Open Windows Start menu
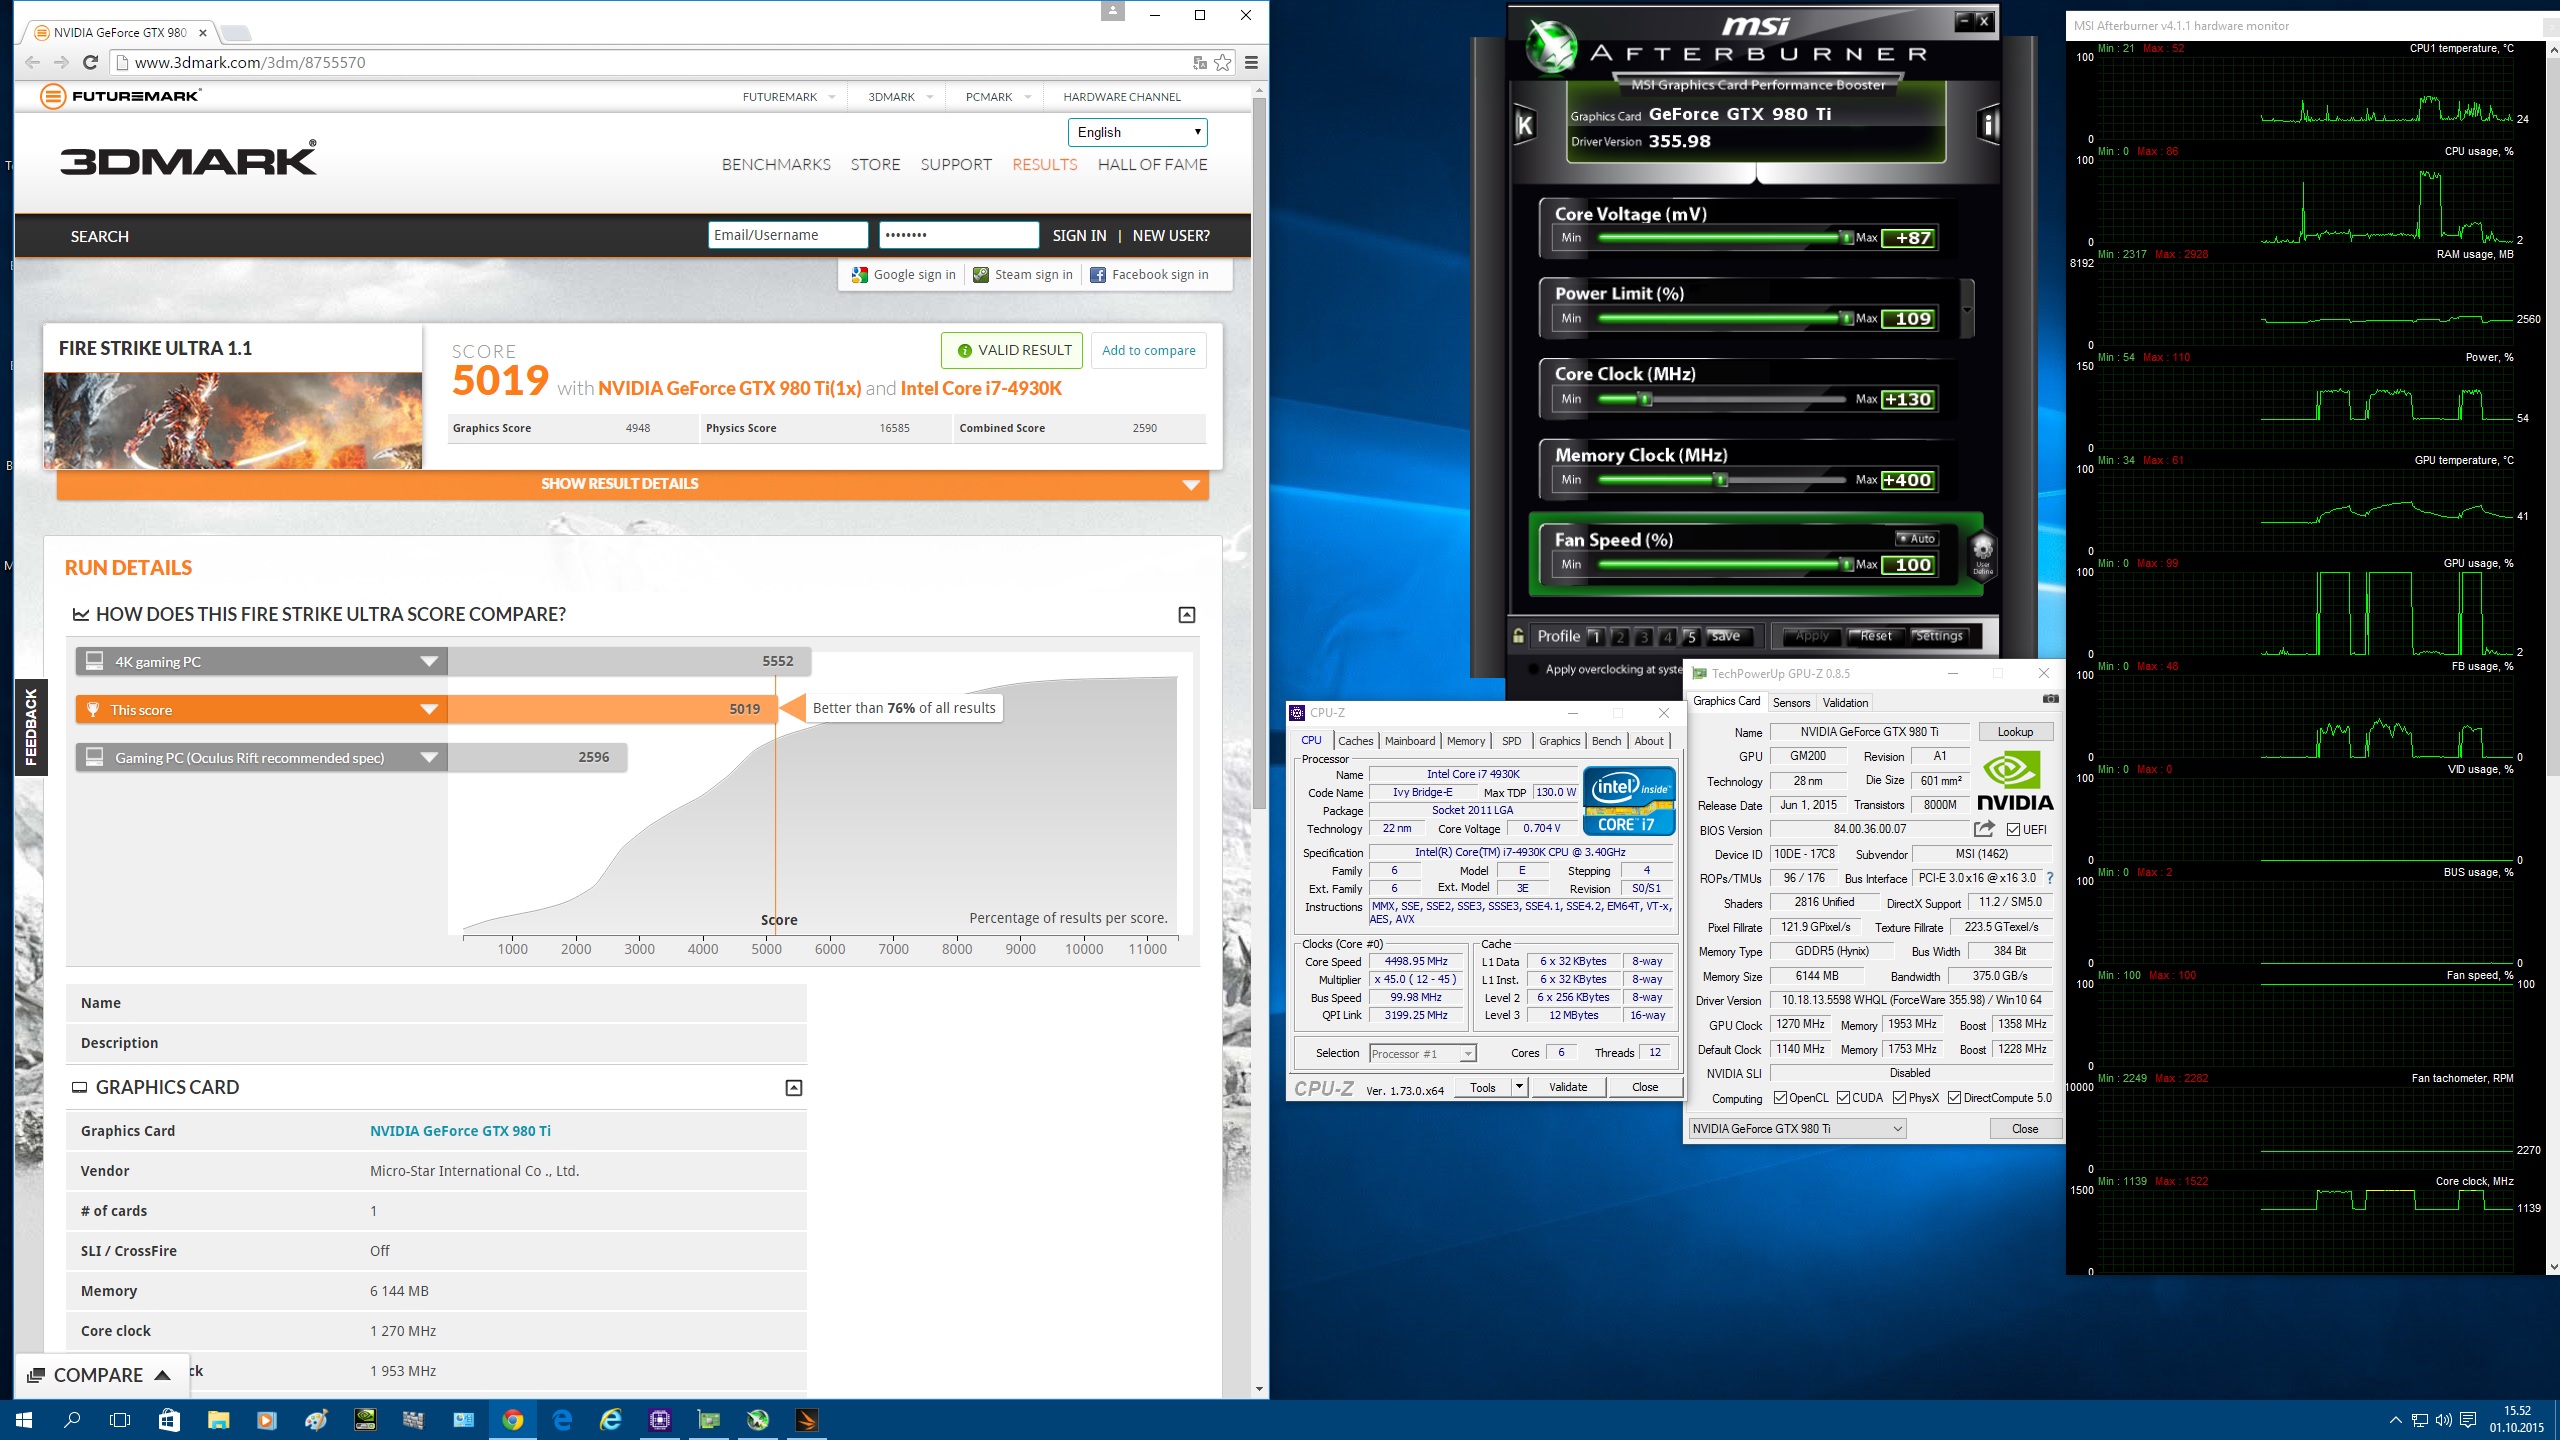The image size is (2560, 1440). click(x=24, y=1420)
